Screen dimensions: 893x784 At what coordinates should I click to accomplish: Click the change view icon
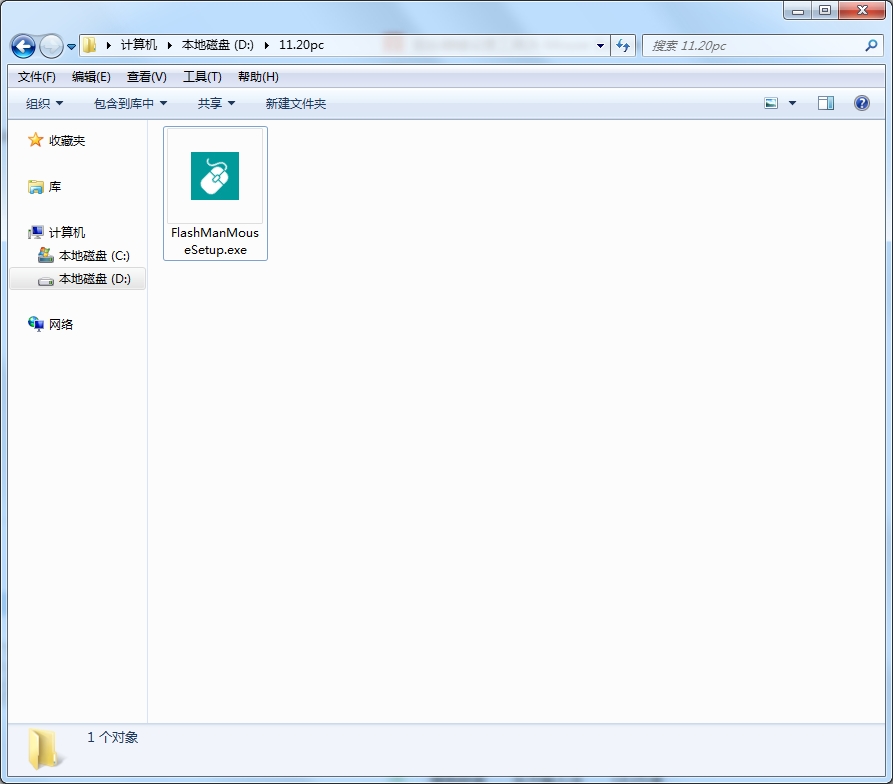coord(771,103)
